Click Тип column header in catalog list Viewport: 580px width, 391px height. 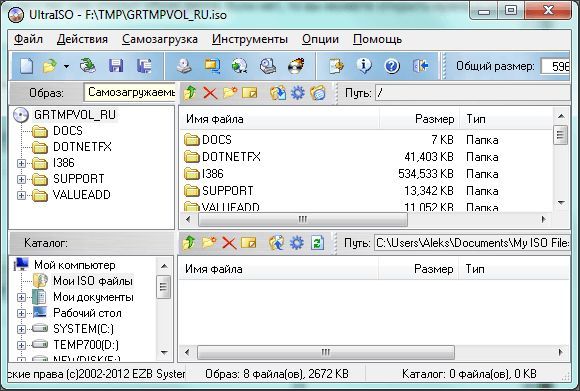514,269
